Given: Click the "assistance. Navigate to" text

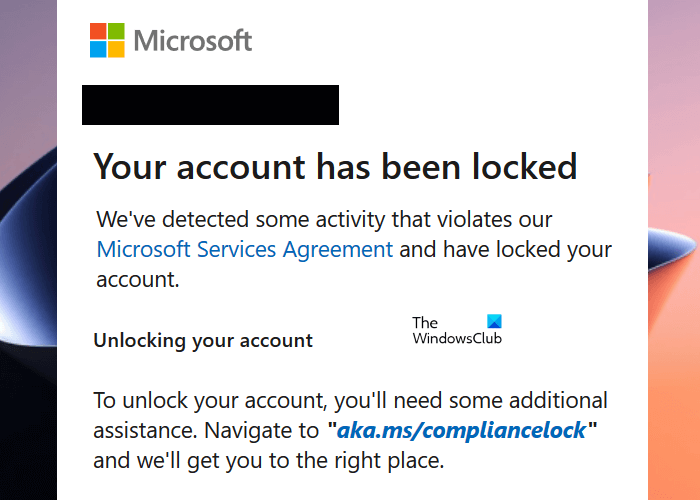Looking at the screenshot, I should (207, 432).
